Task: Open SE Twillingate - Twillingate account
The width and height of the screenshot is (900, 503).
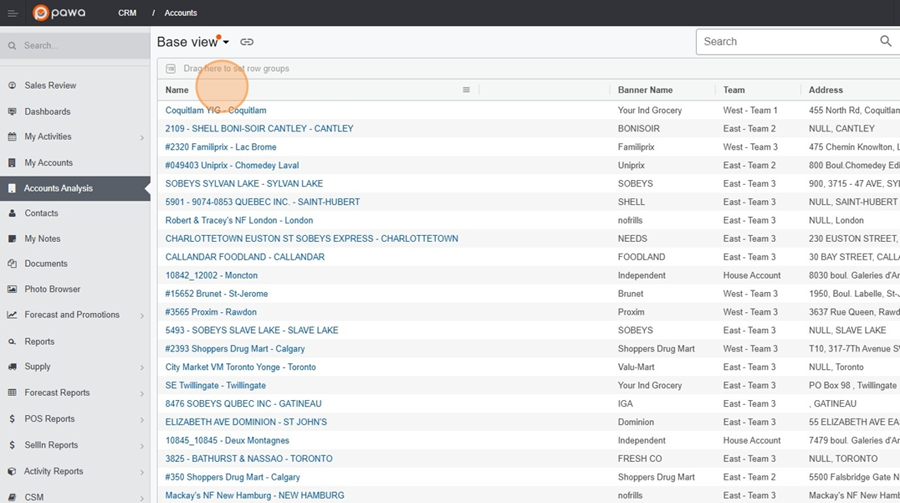Action: [x=215, y=386]
